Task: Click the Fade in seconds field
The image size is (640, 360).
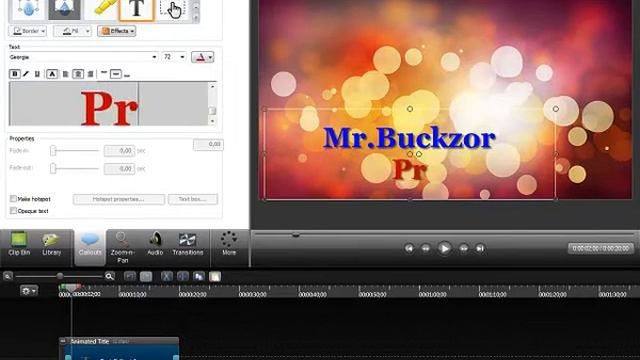Action: [x=119, y=151]
